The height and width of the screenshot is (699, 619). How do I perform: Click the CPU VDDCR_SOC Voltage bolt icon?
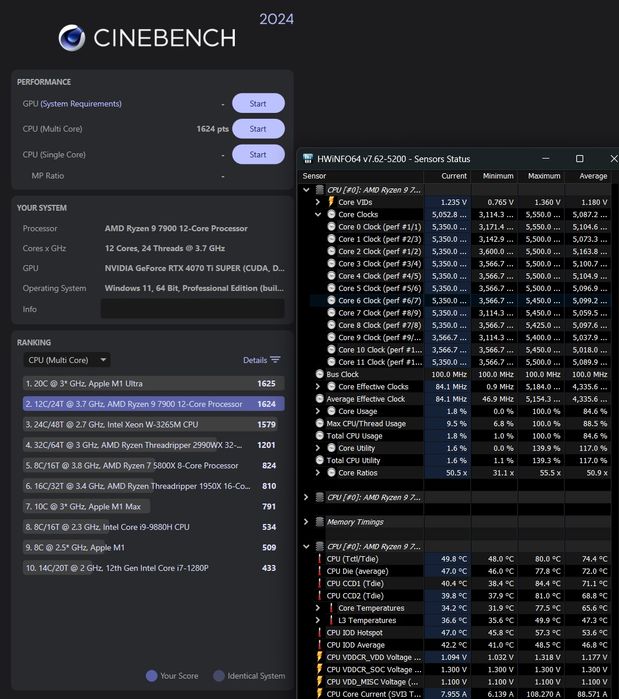(x=320, y=669)
